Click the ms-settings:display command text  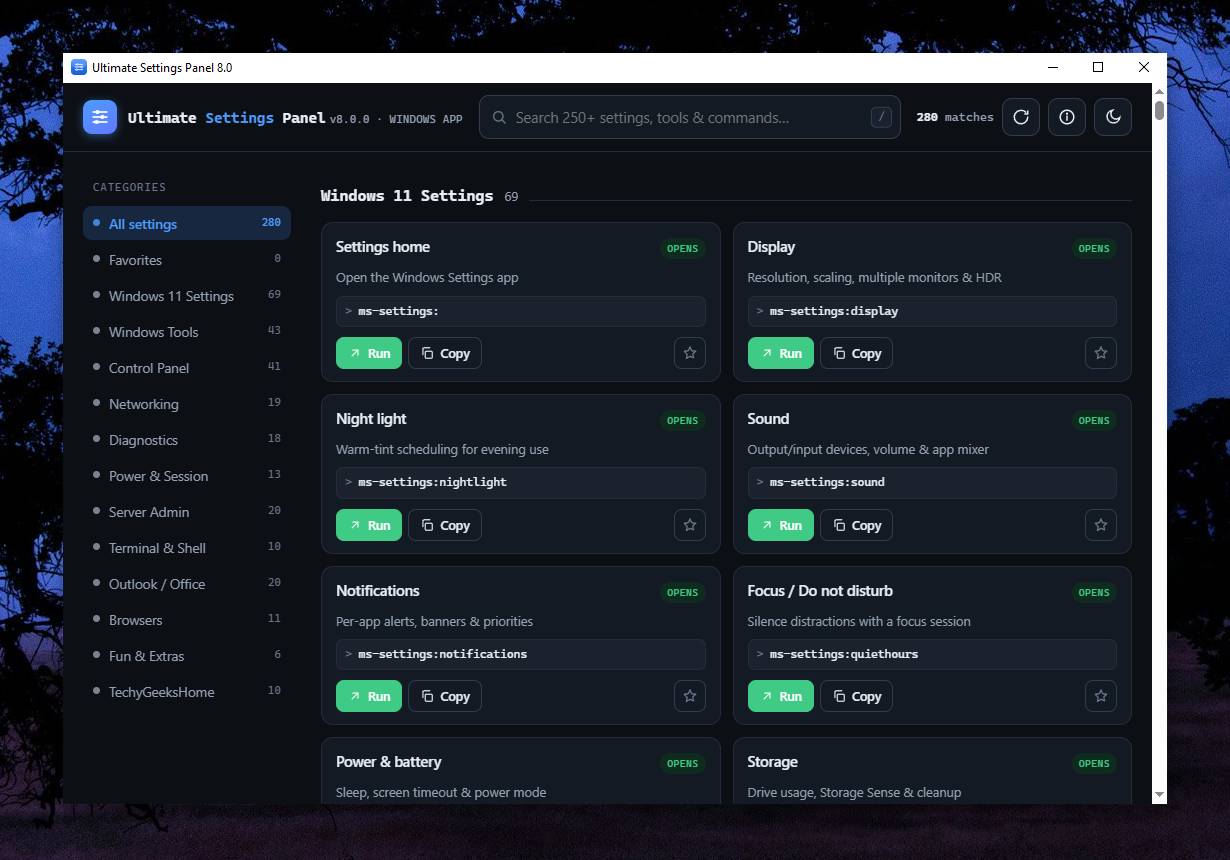click(x=834, y=311)
